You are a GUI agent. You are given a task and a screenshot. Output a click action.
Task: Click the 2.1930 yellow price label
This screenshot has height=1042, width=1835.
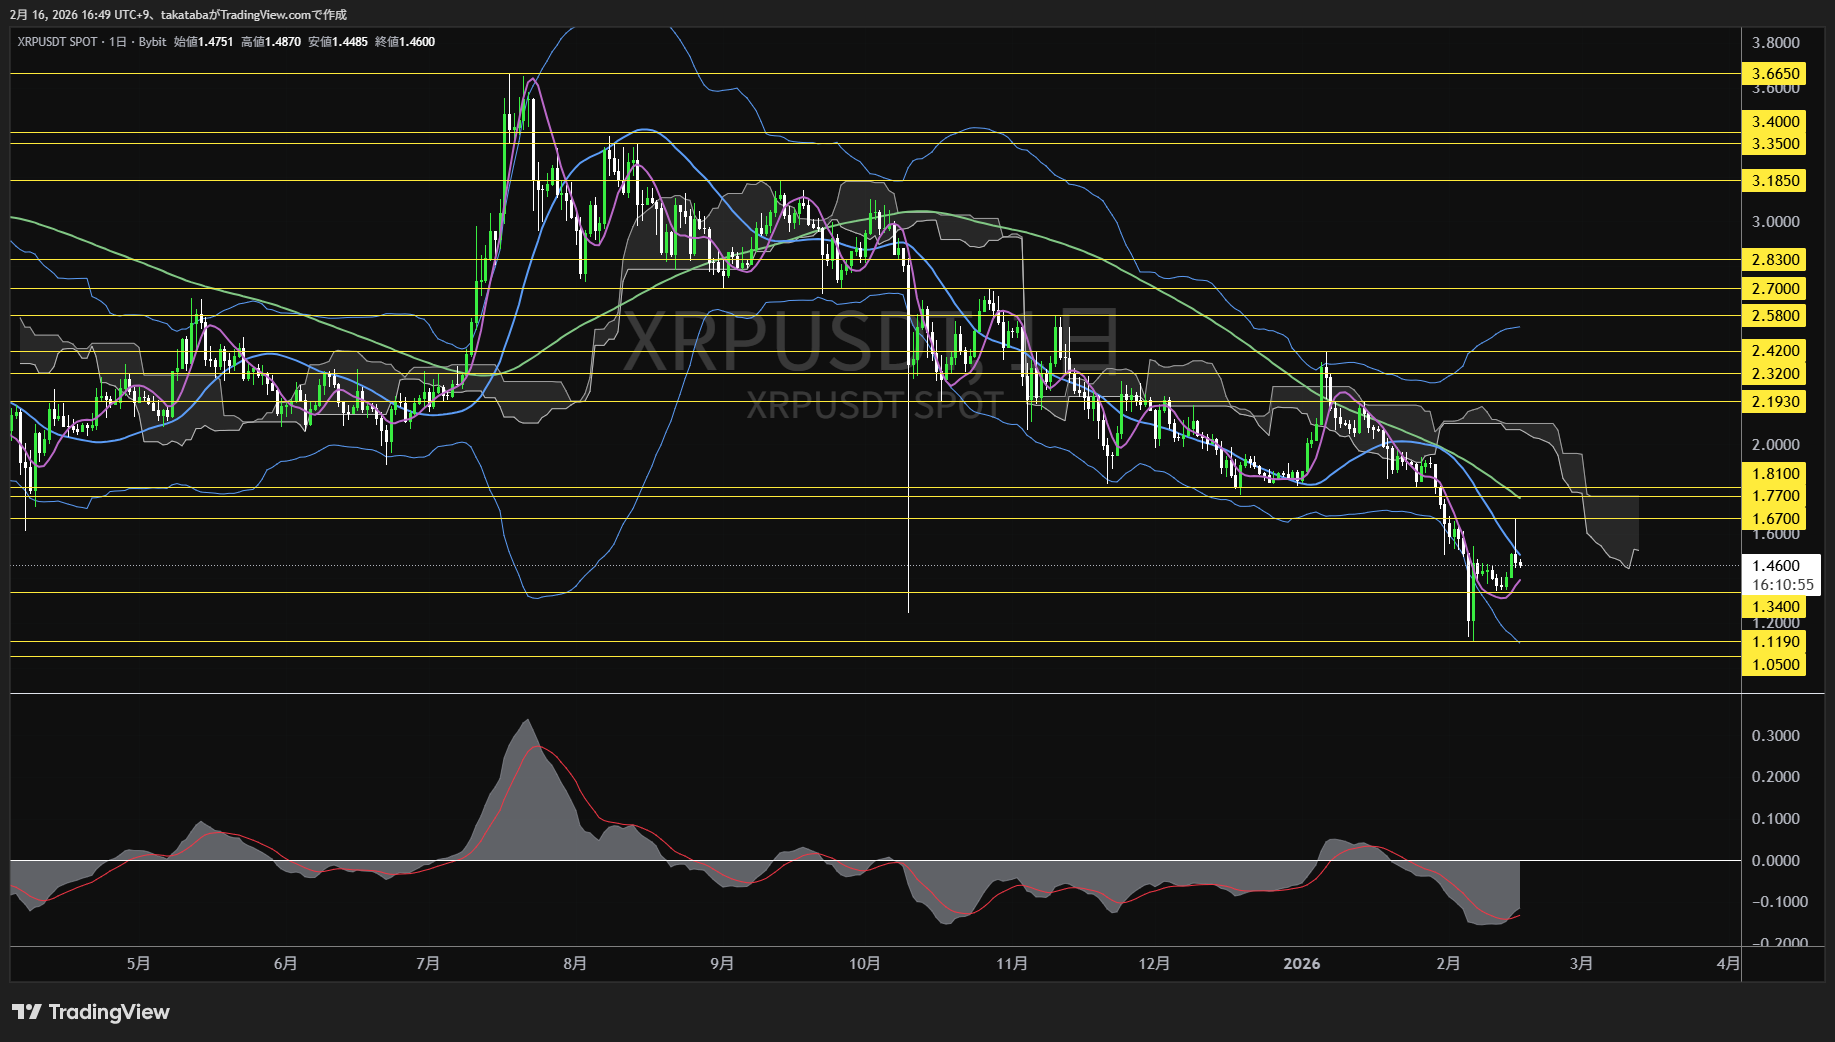click(1775, 402)
